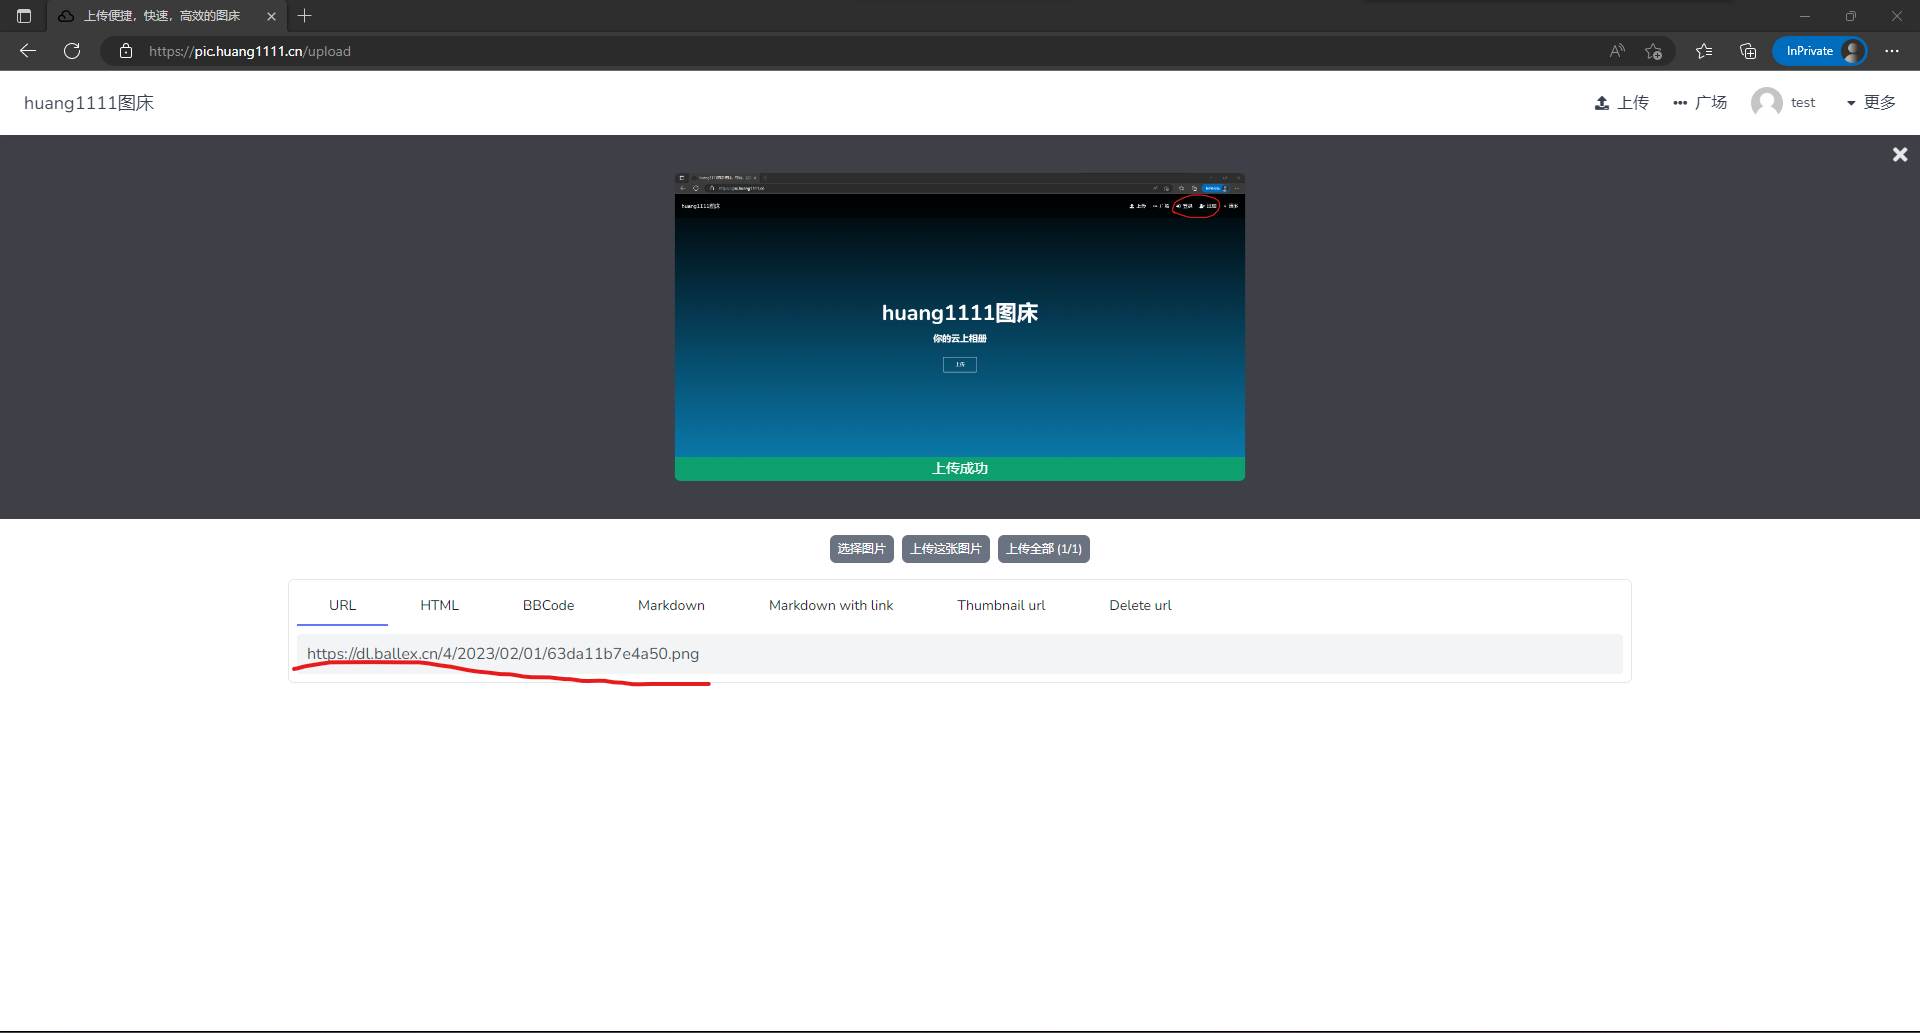Expand the 更多 dropdown menu
The height and width of the screenshot is (1033, 1920).
1870,102
